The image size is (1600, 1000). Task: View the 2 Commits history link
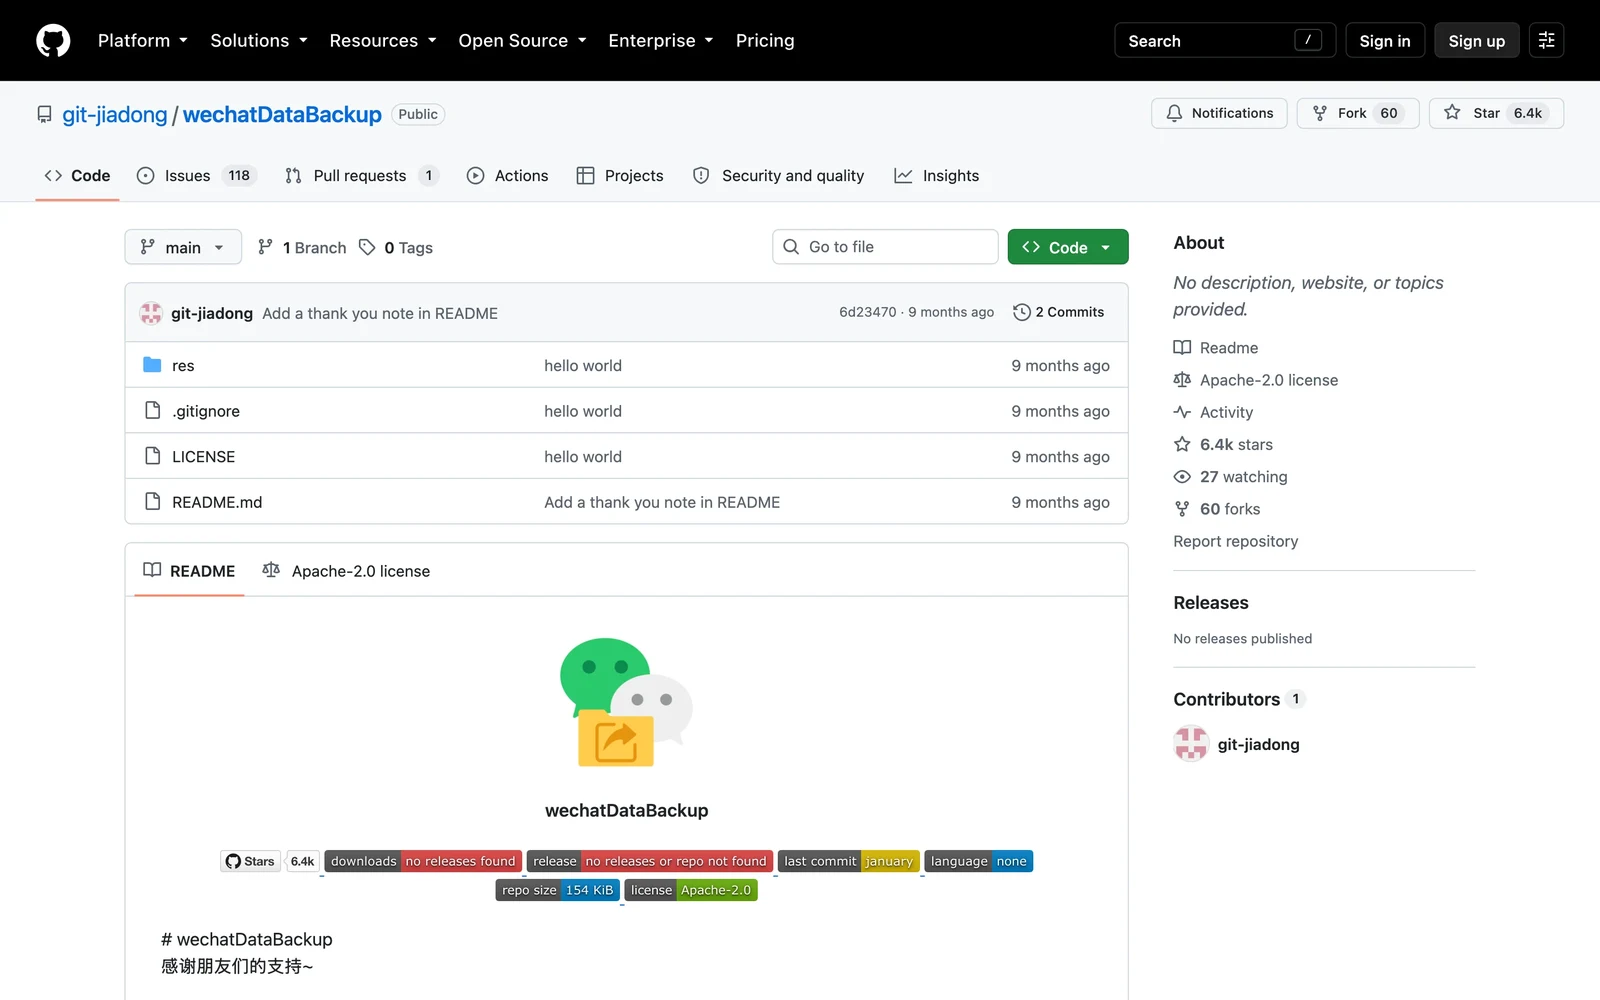click(1059, 312)
